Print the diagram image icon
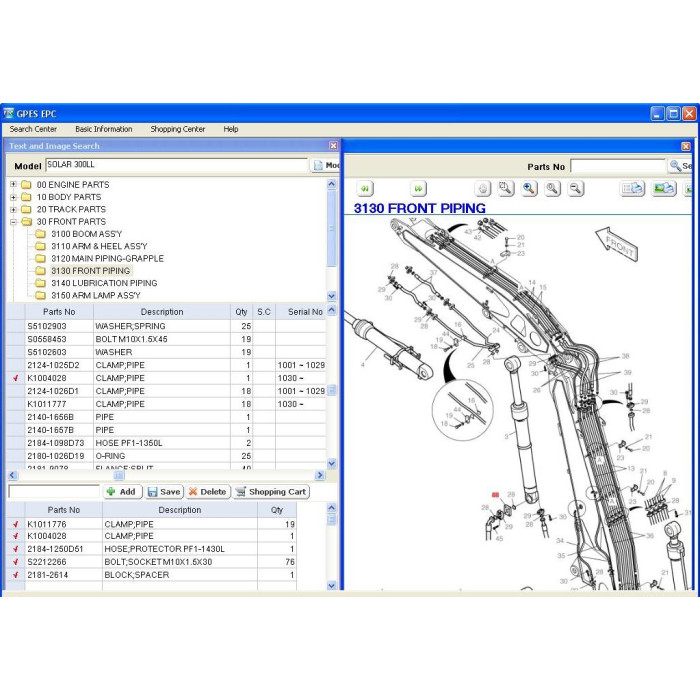 (x=664, y=188)
